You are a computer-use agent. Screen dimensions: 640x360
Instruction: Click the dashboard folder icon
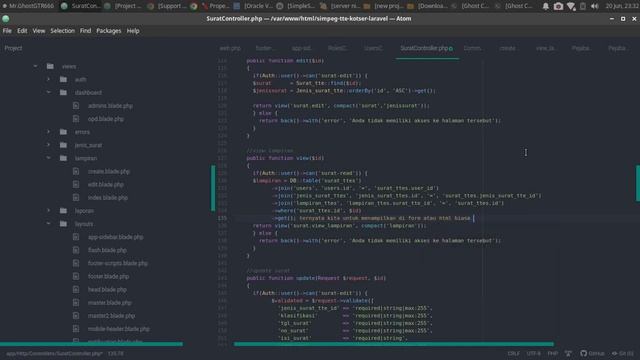[x=63, y=92]
